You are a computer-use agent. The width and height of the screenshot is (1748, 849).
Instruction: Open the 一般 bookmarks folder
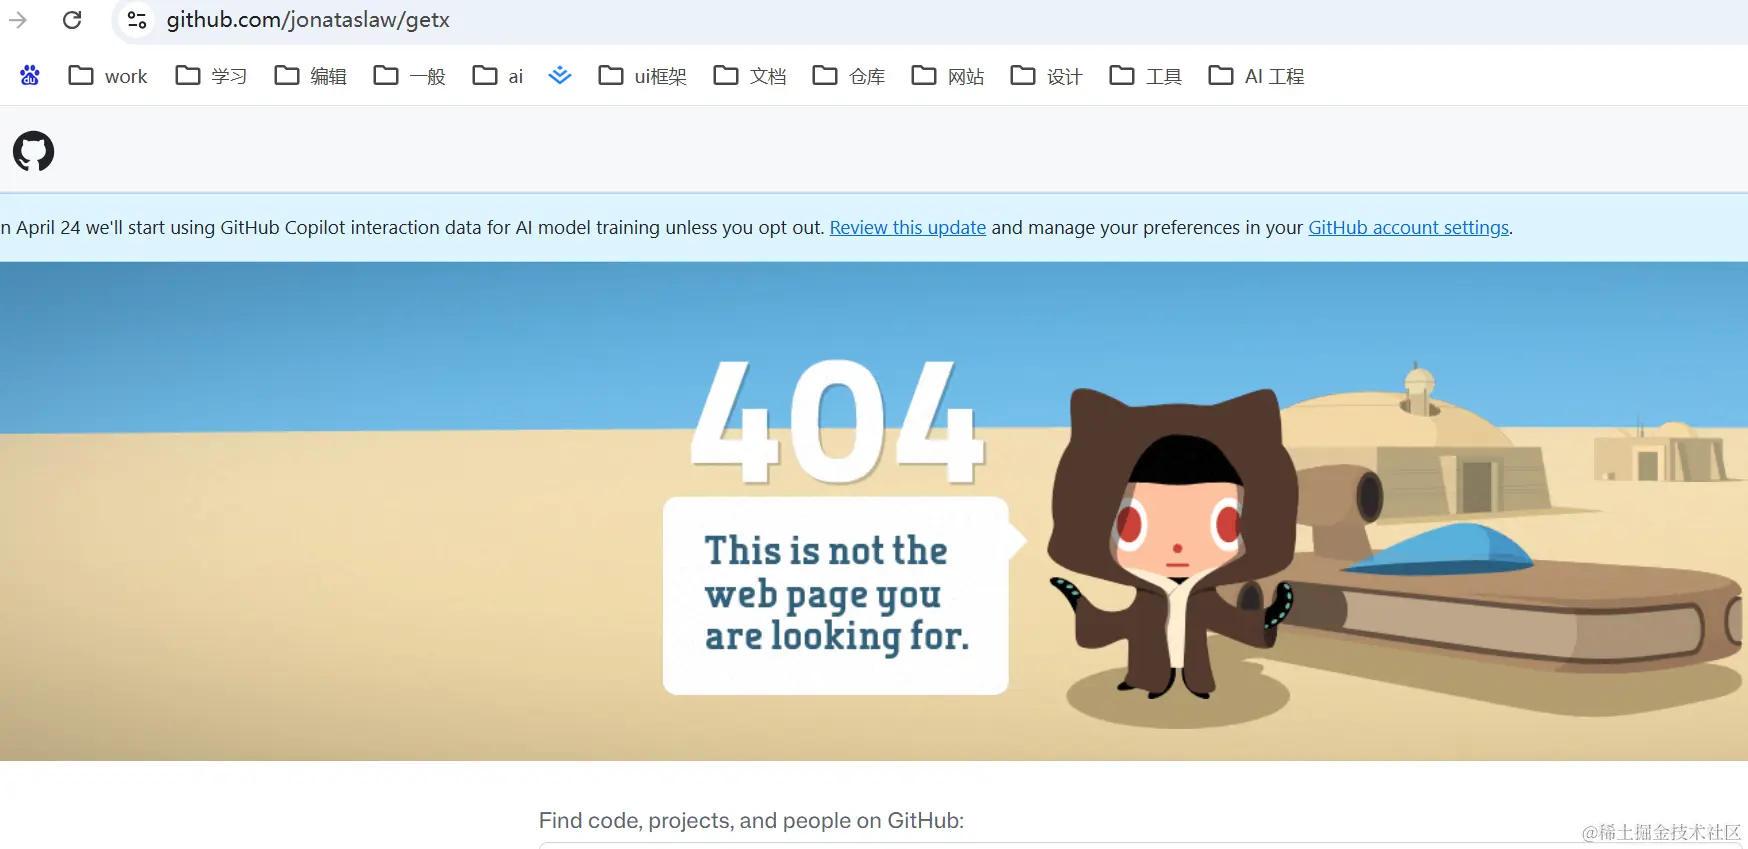coord(409,76)
